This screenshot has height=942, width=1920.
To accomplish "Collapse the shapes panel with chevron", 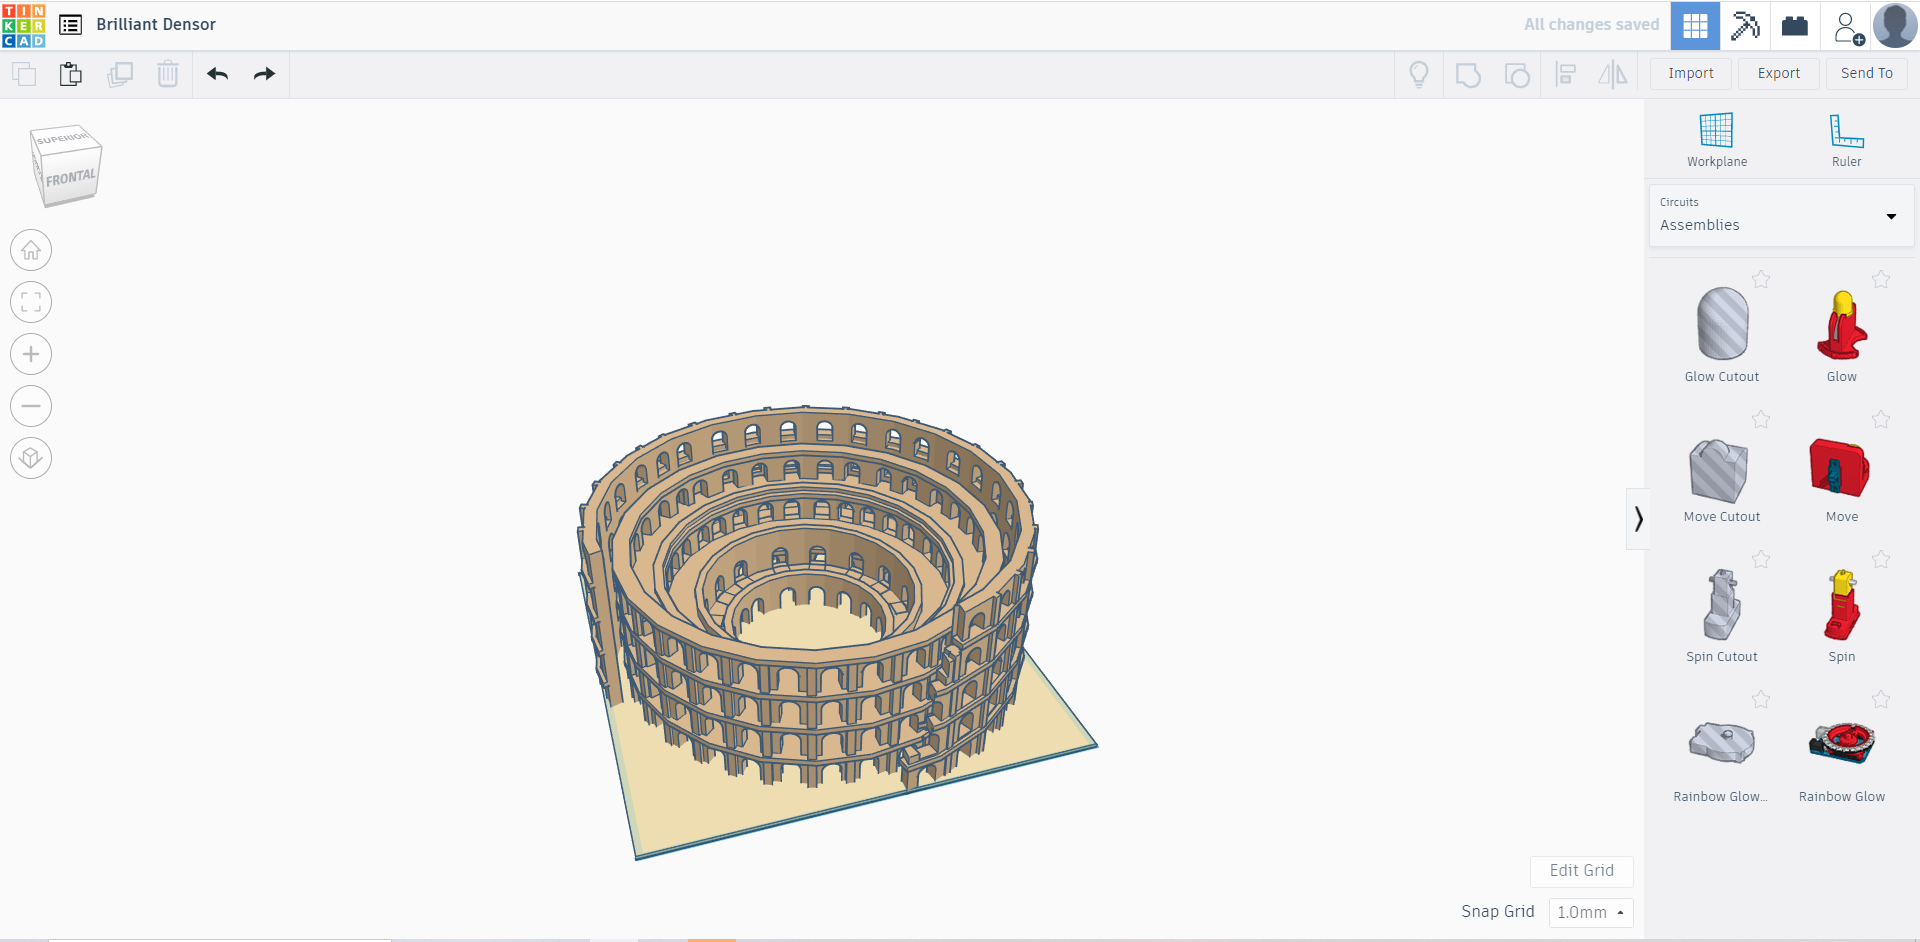I will 1638,518.
